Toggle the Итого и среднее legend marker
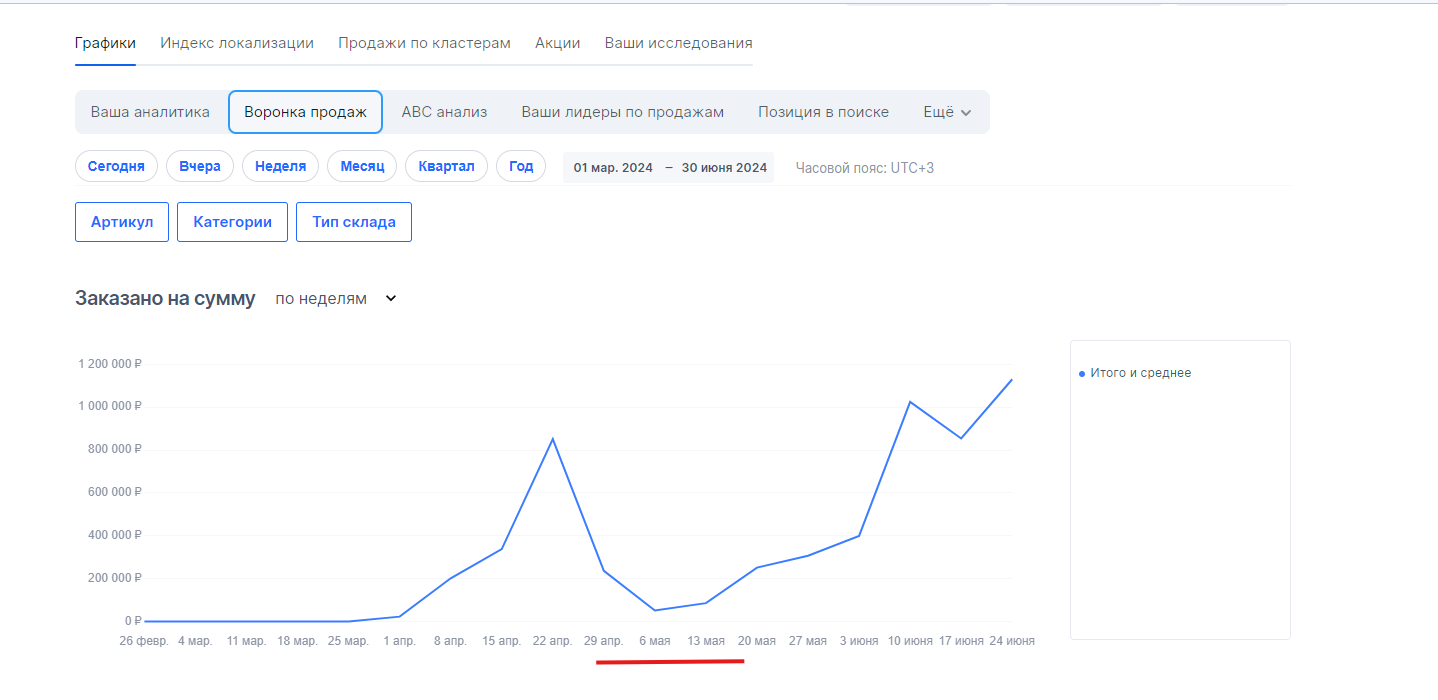 (x=1082, y=374)
